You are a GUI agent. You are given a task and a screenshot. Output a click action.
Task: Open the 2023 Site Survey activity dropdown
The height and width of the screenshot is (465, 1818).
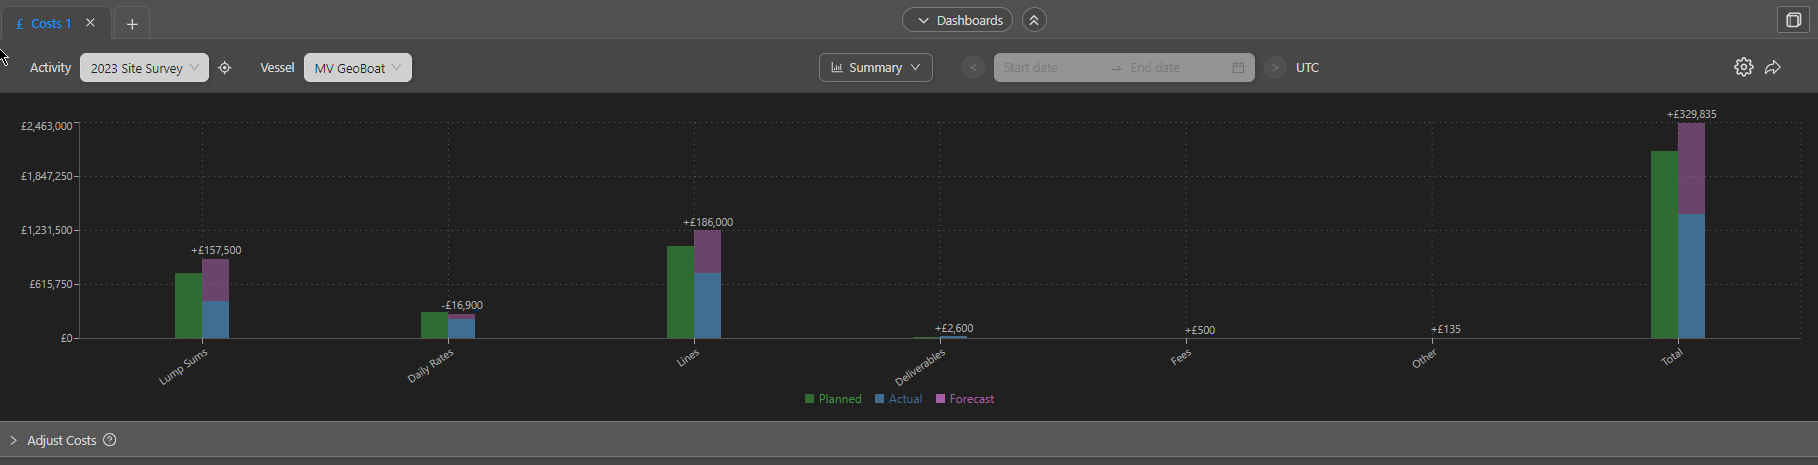click(144, 68)
